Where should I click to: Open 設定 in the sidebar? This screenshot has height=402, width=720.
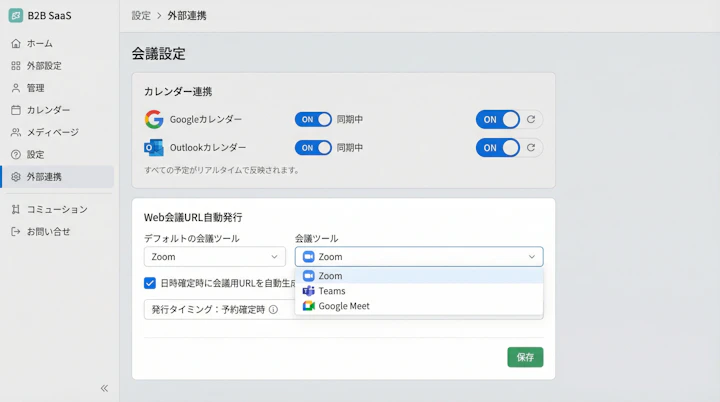[x=57, y=154]
